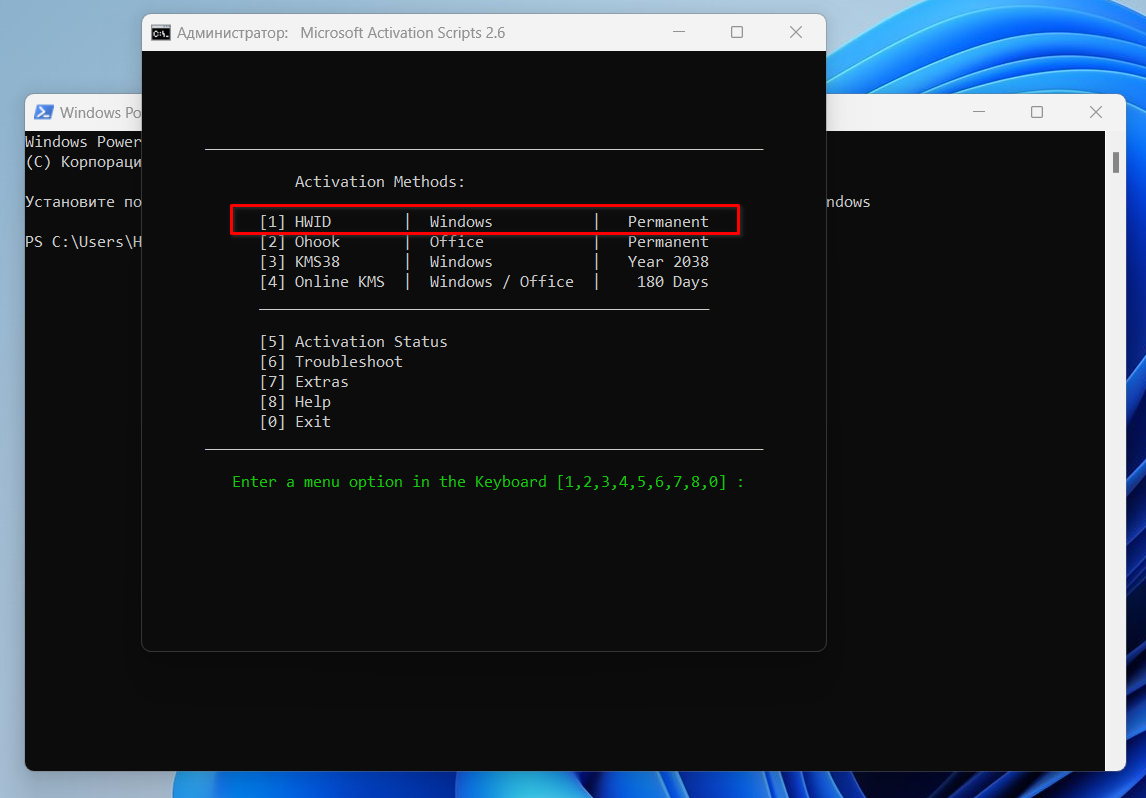
Task: Click the PowerShell vertical scrollbar thumb
Action: click(x=1115, y=162)
